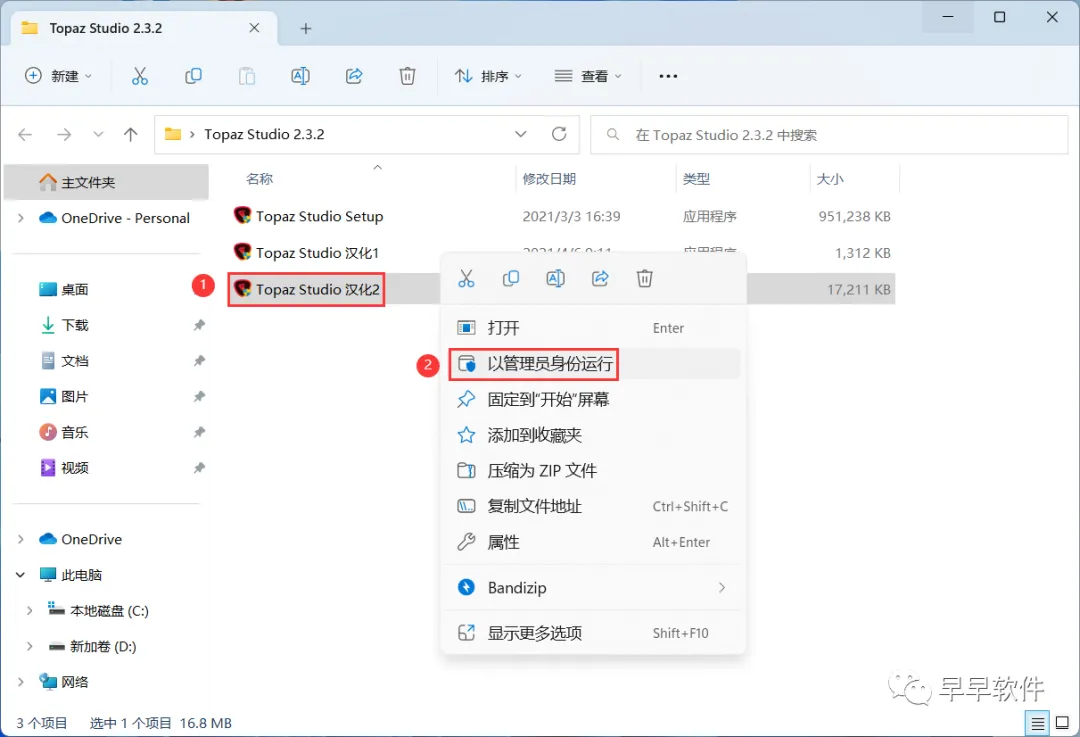Select 打开 (Open) in the context menu
The image size is (1080, 737).
pos(594,328)
